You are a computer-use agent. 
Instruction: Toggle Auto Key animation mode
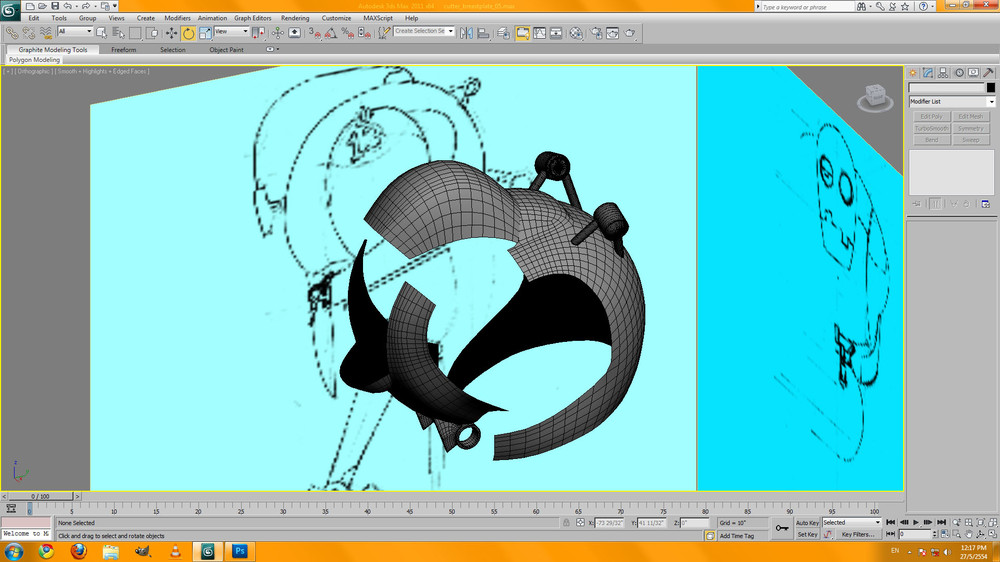[807, 522]
